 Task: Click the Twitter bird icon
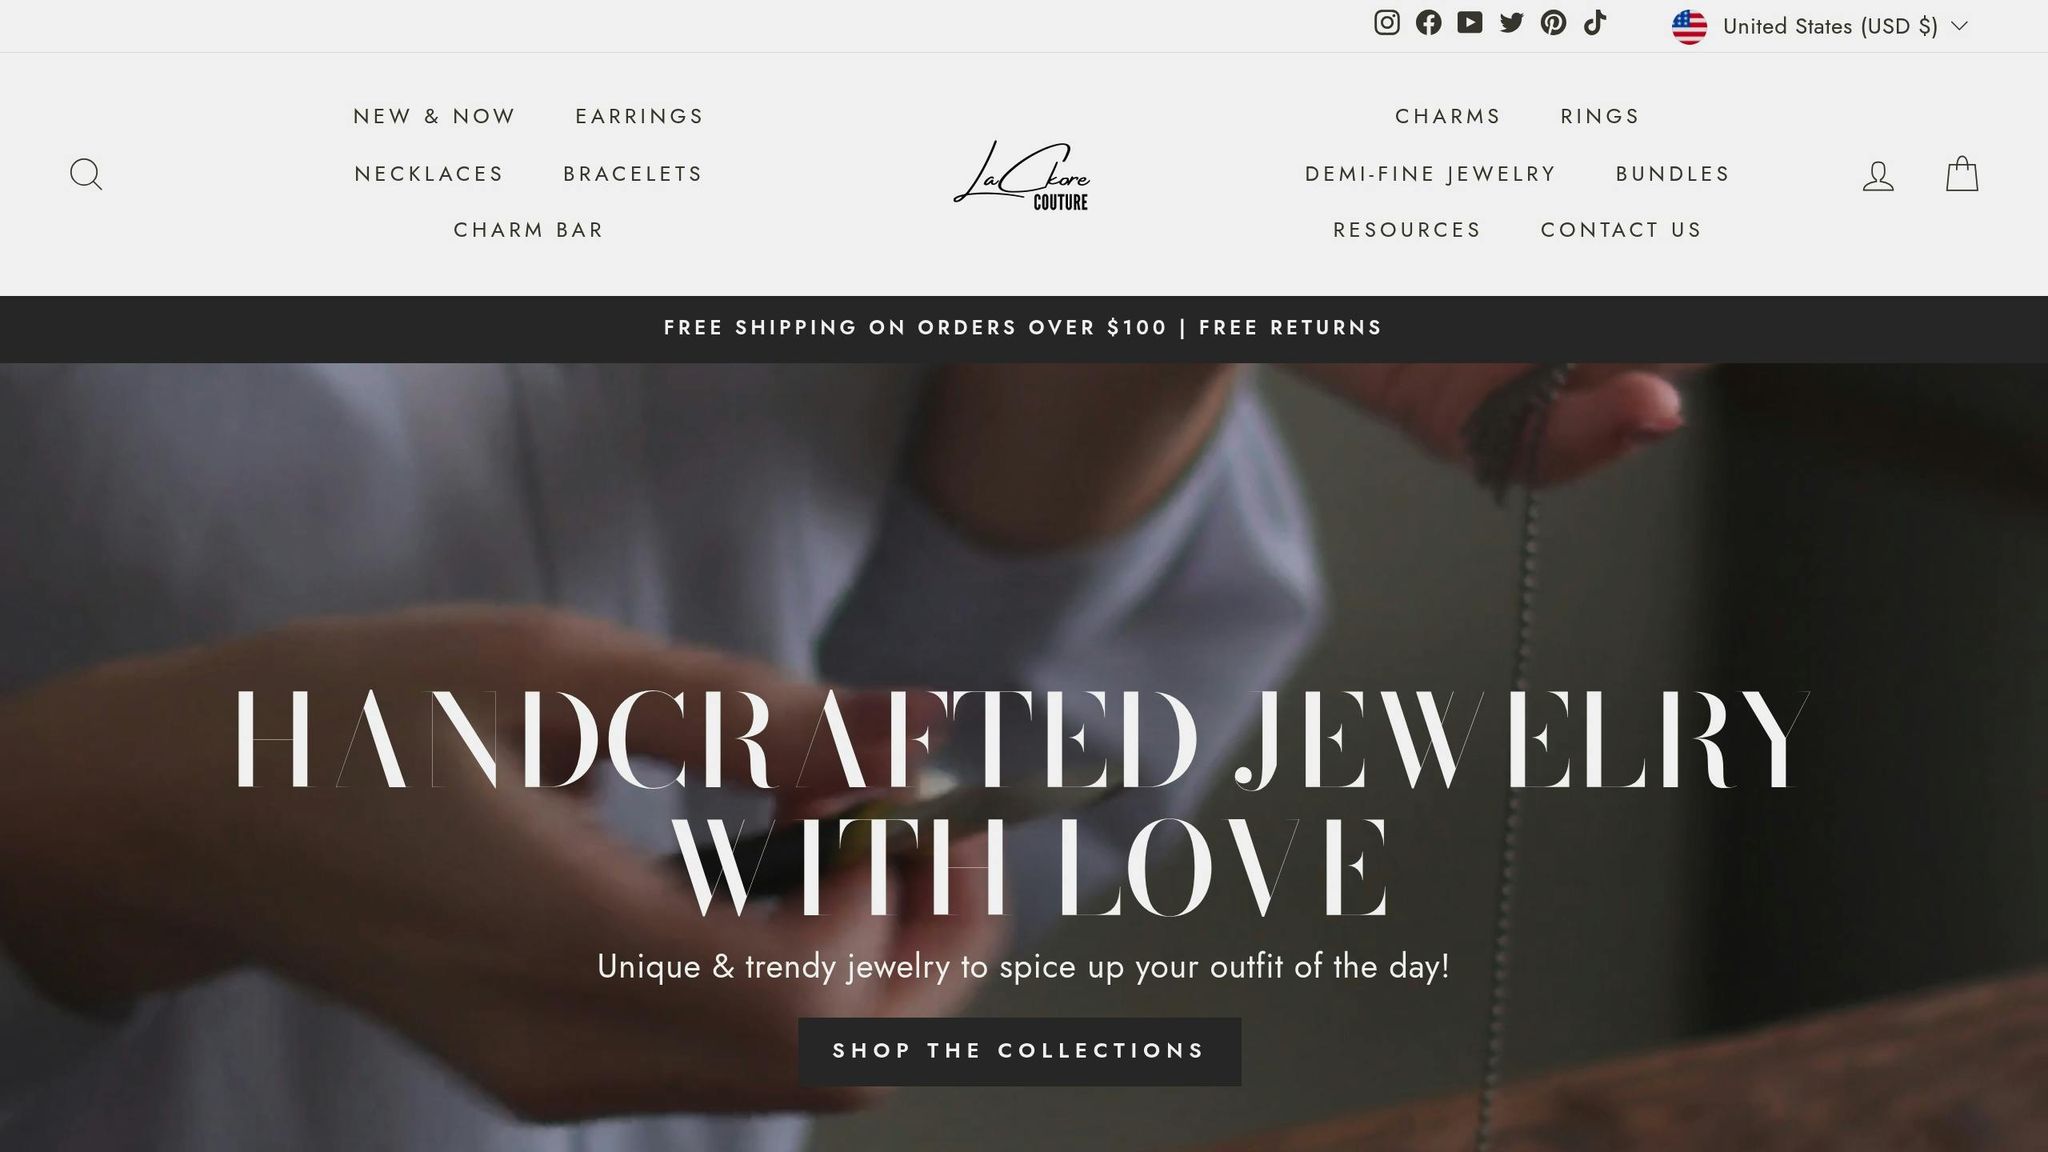1512,23
